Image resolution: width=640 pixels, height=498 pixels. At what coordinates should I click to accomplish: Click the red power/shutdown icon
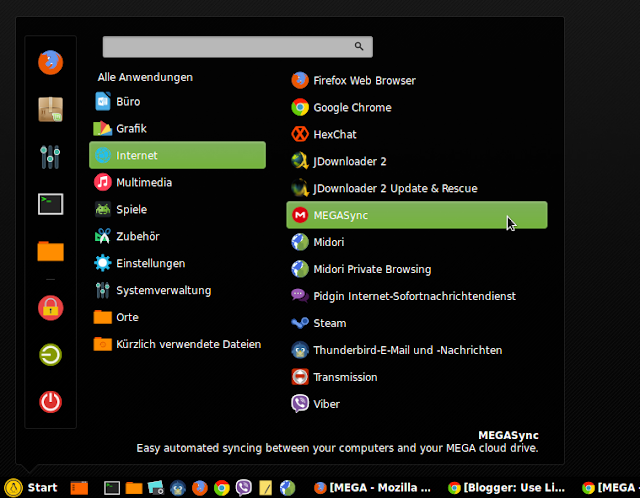(x=50, y=402)
